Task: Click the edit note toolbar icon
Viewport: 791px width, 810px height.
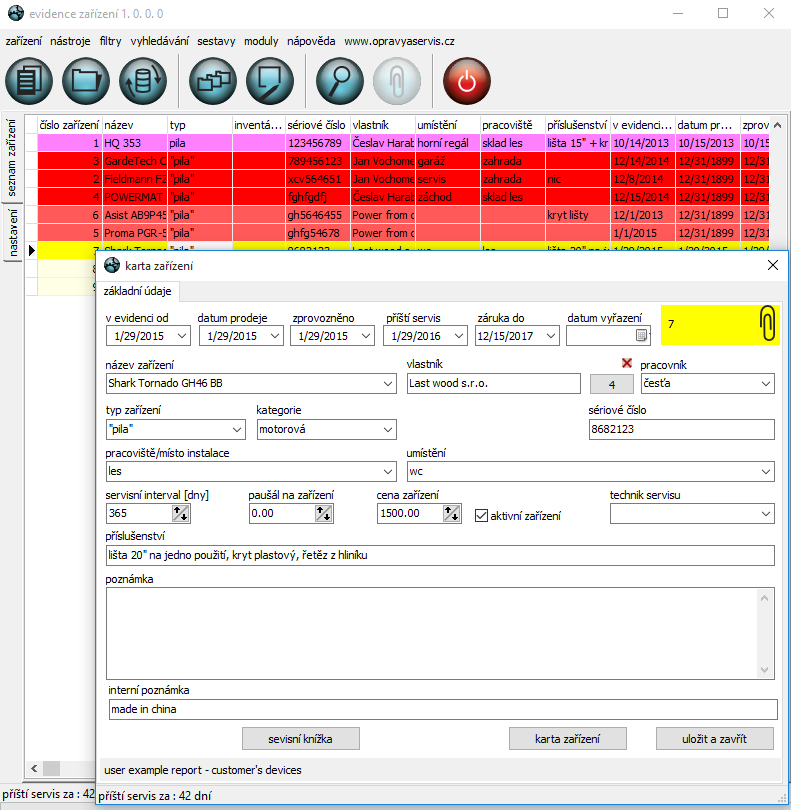Action: coord(267,81)
